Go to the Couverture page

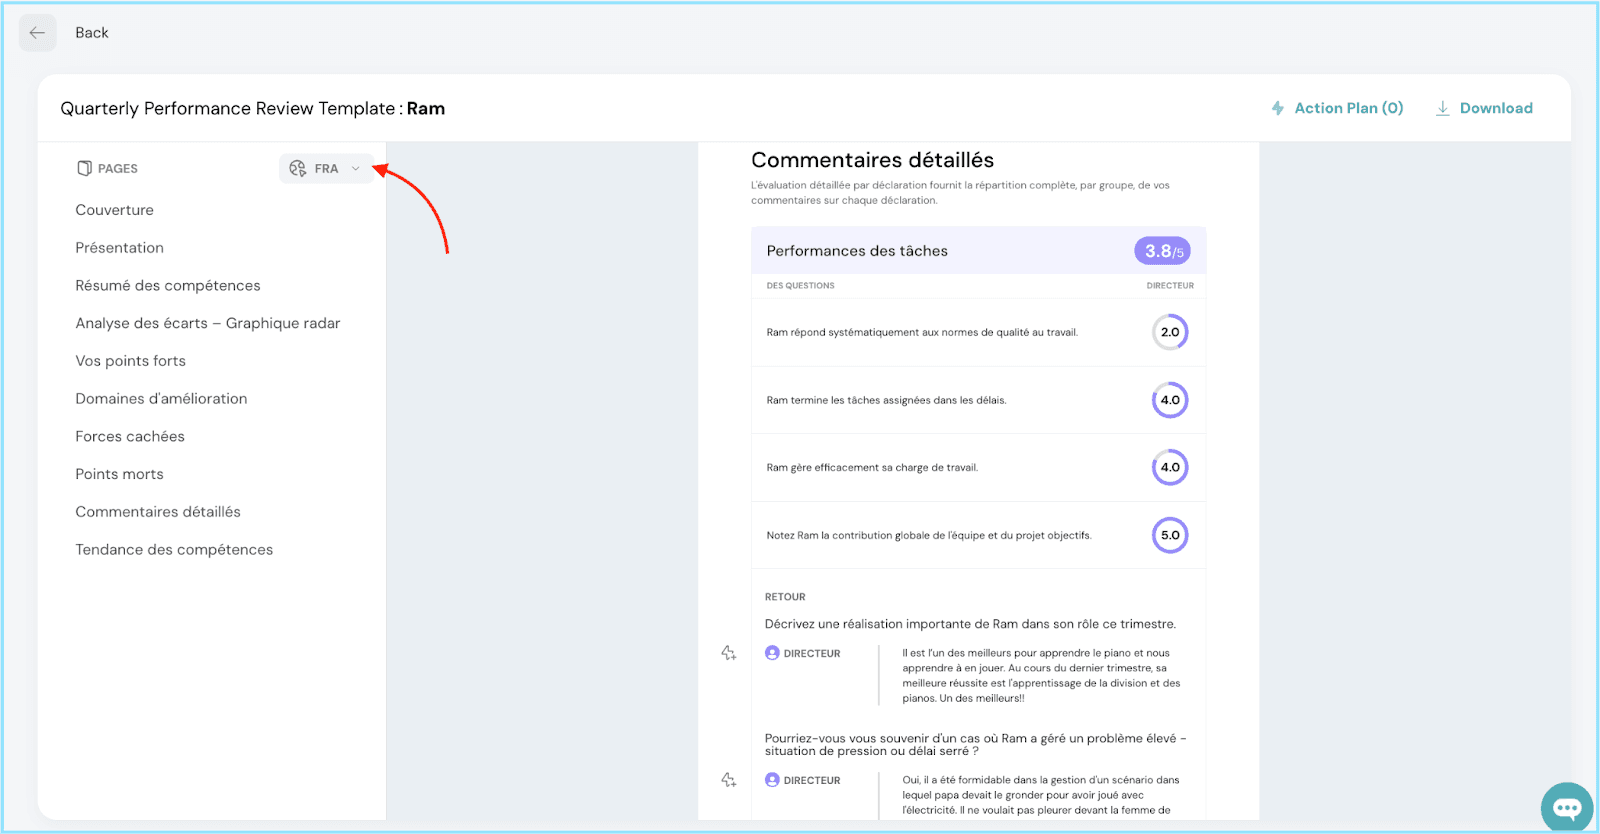pos(114,210)
